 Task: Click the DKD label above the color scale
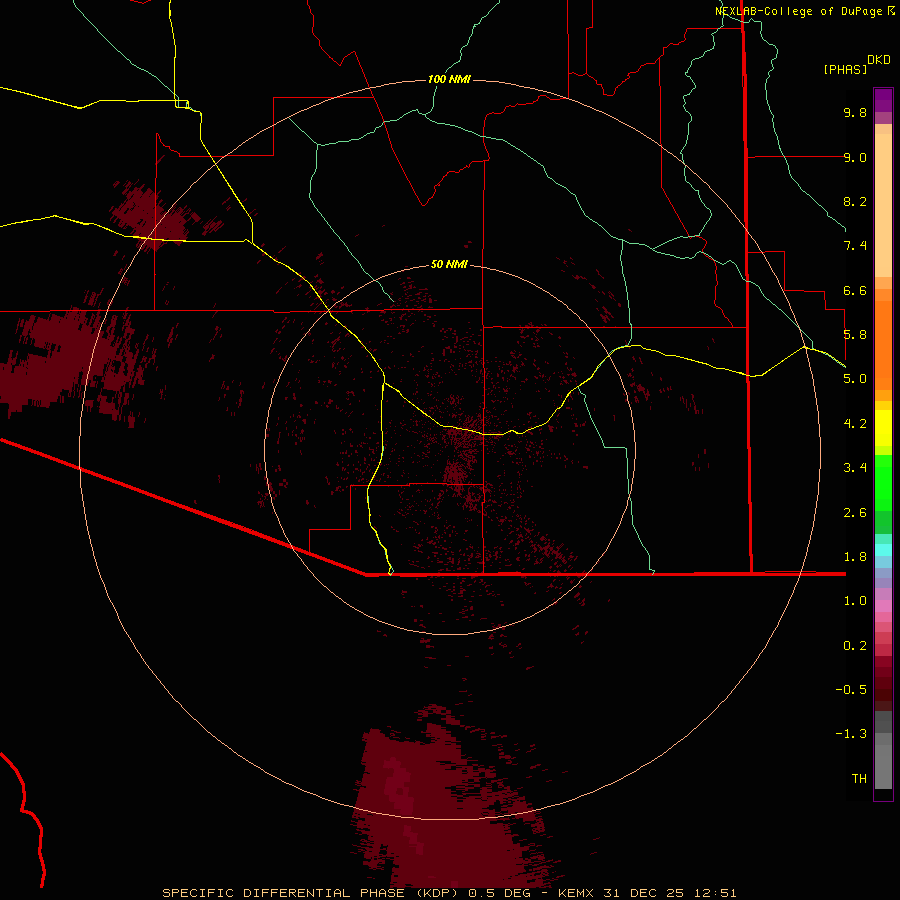click(x=879, y=60)
